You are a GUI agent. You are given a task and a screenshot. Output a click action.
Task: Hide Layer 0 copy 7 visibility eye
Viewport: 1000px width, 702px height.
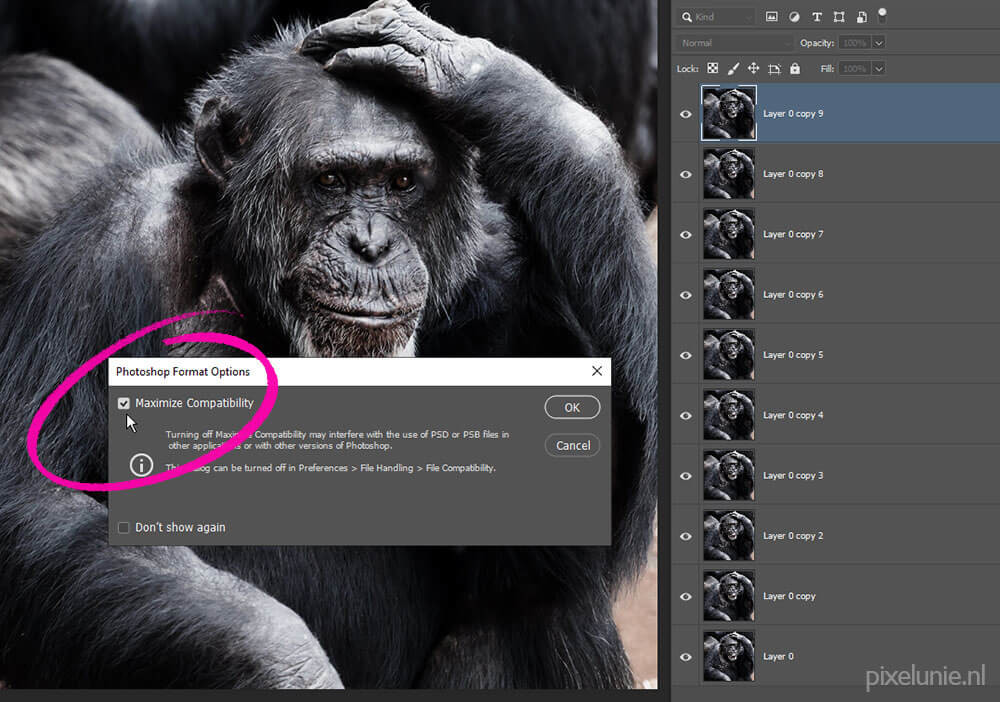686,235
